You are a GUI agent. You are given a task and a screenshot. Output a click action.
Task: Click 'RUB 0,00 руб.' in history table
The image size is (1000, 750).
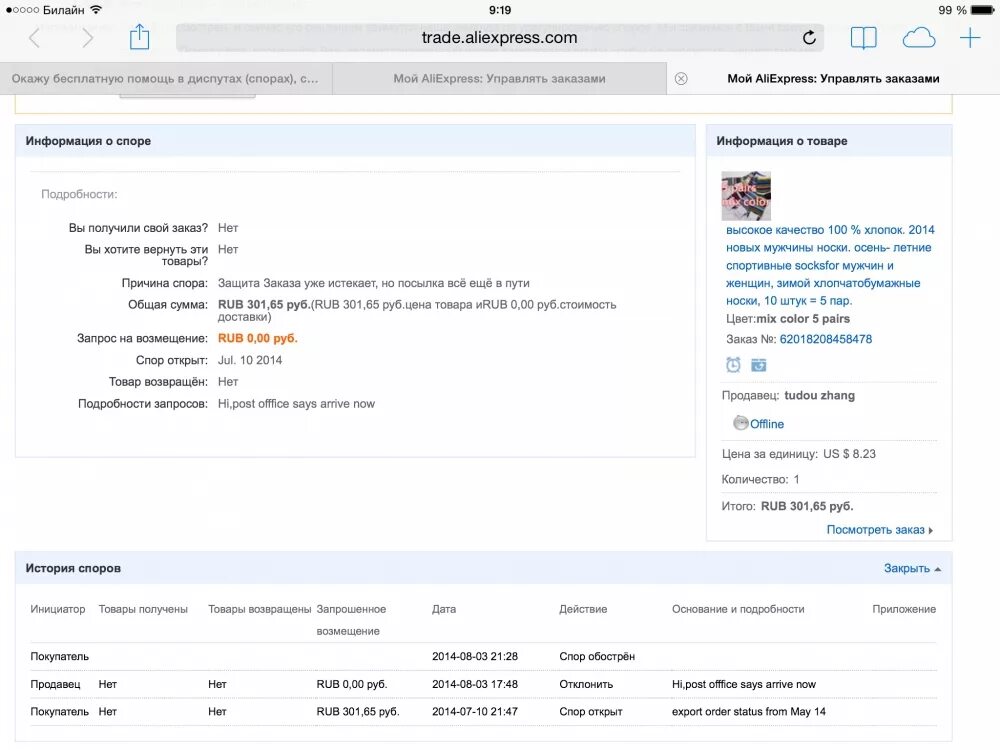point(351,684)
